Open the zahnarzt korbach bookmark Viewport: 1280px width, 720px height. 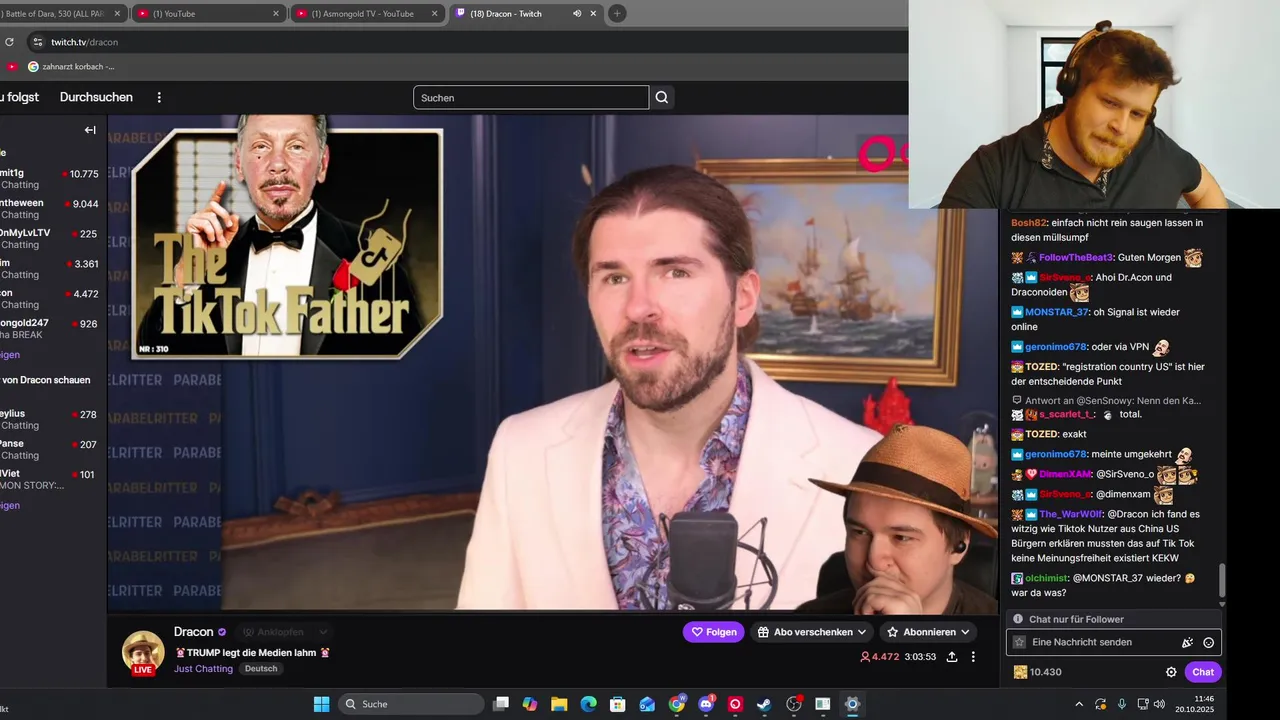(71, 66)
